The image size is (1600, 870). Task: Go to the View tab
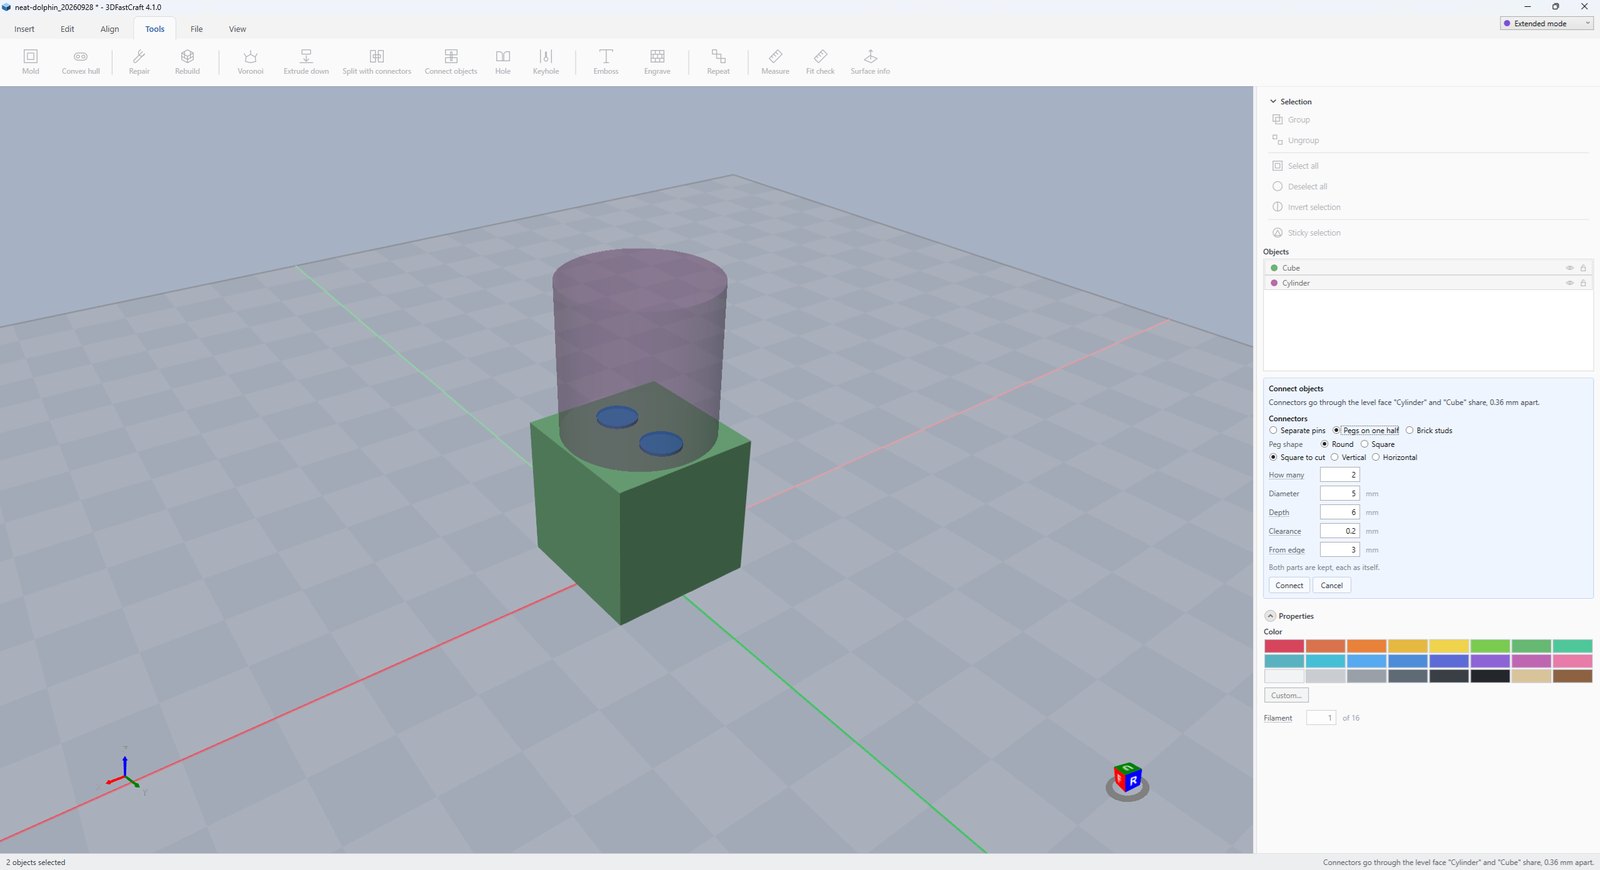click(x=237, y=29)
